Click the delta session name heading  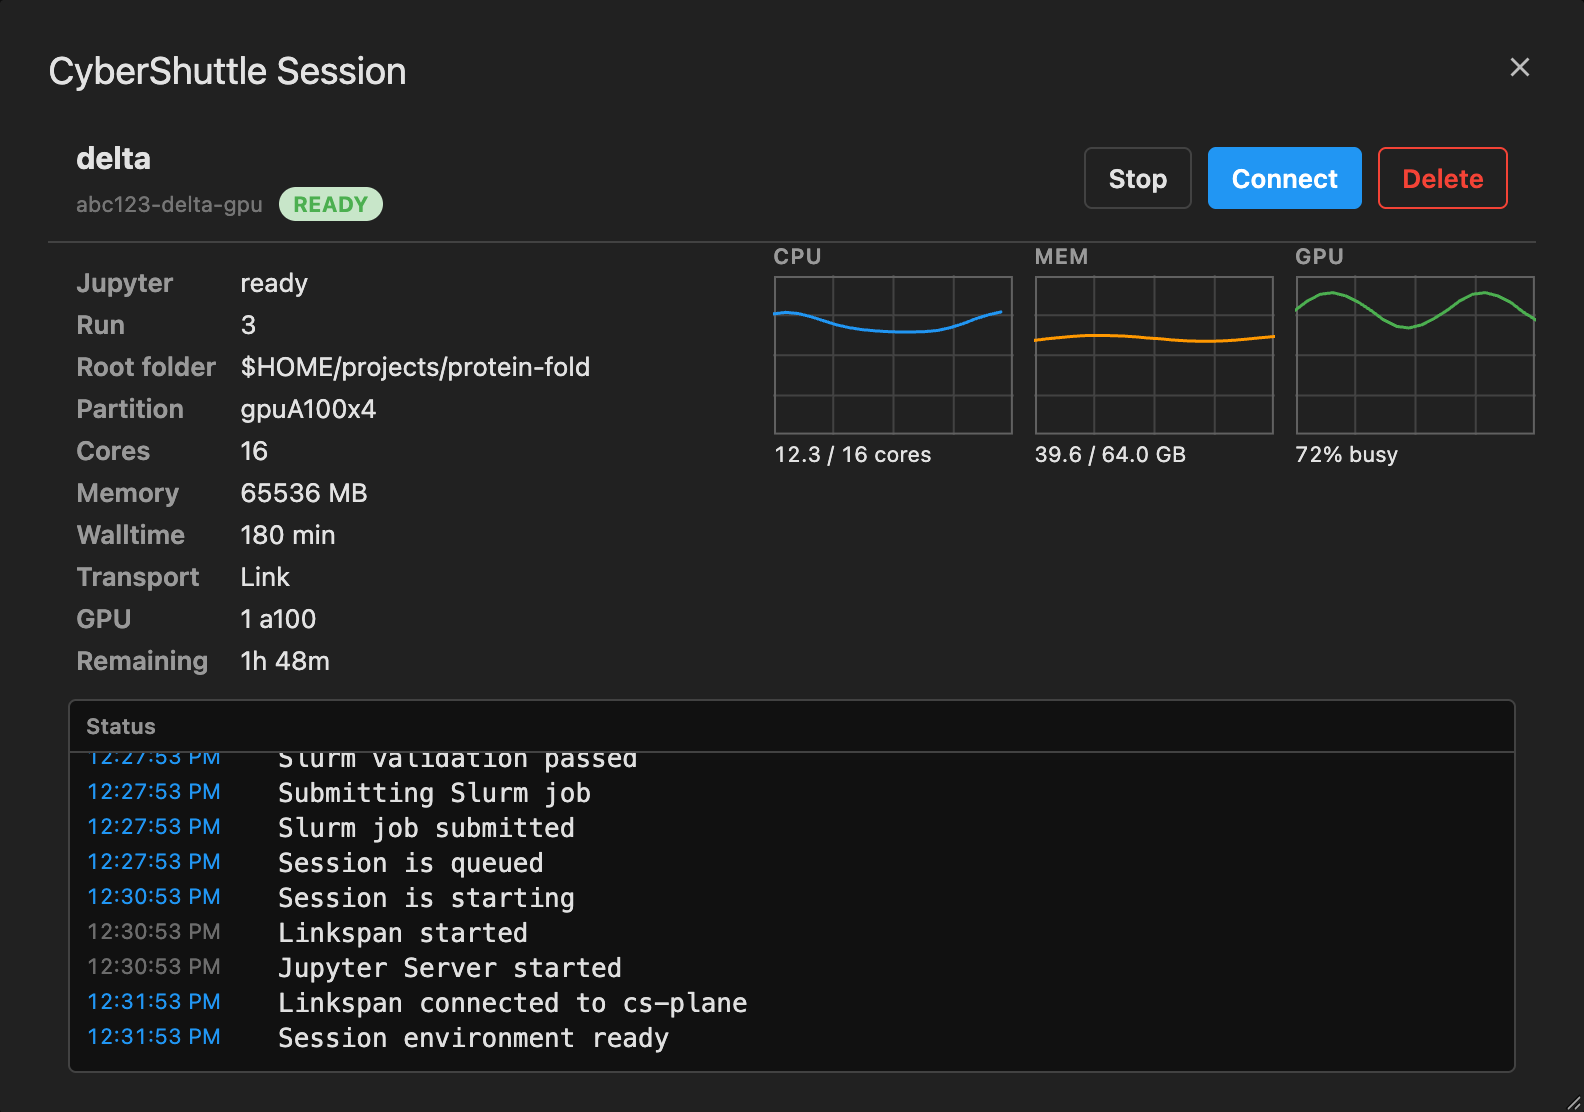tap(113, 158)
